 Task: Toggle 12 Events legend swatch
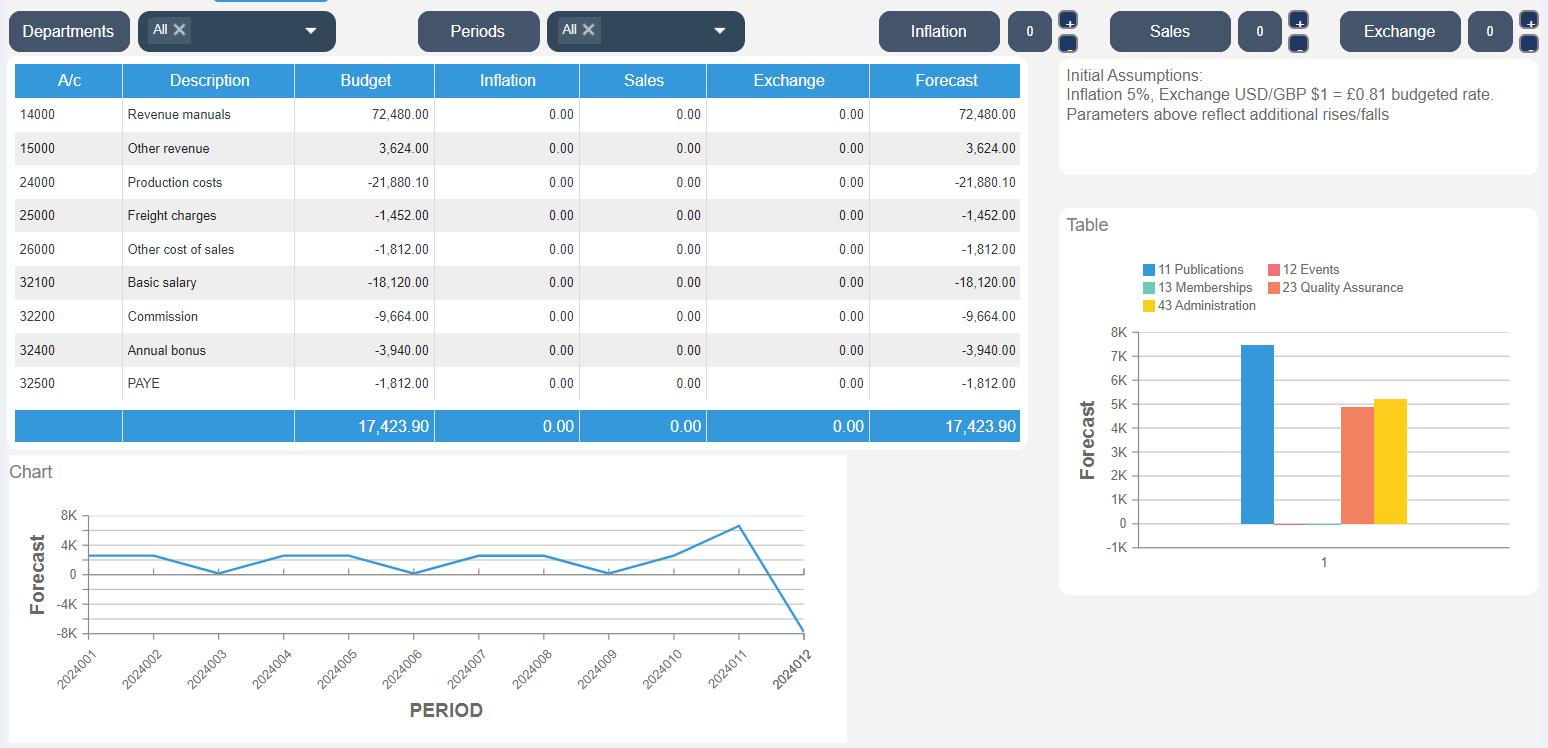[x=1274, y=270]
